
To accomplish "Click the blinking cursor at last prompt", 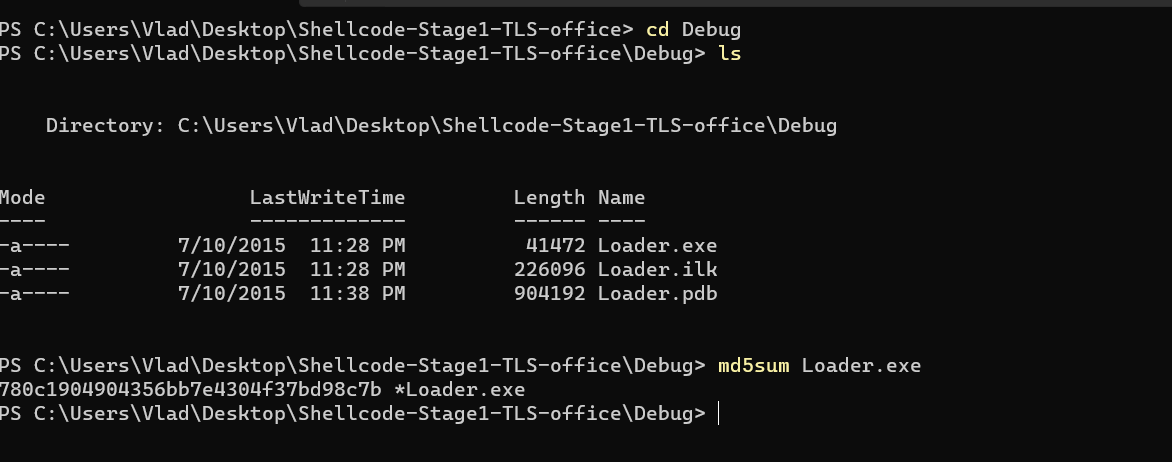I will coord(718,413).
